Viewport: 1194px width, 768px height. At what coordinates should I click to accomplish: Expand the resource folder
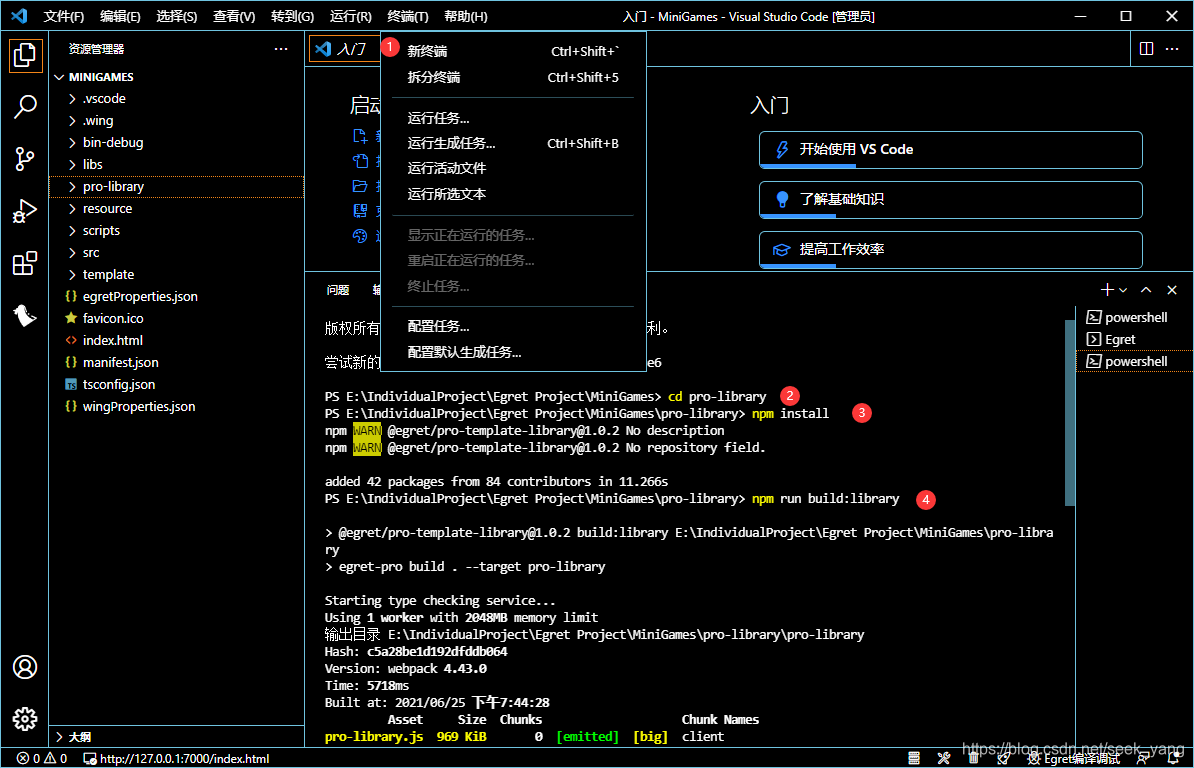point(72,209)
